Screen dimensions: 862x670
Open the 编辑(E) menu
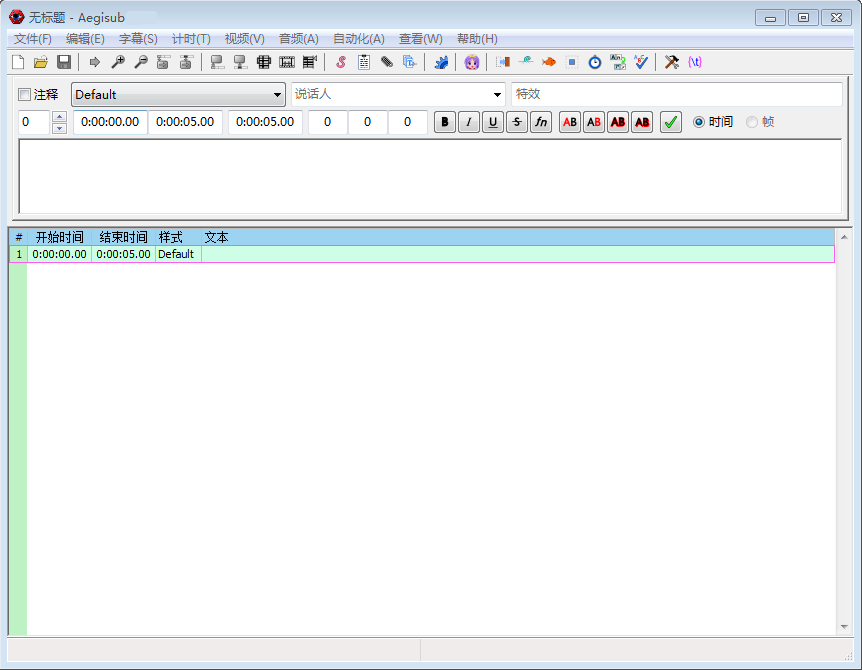pos(85,39)
